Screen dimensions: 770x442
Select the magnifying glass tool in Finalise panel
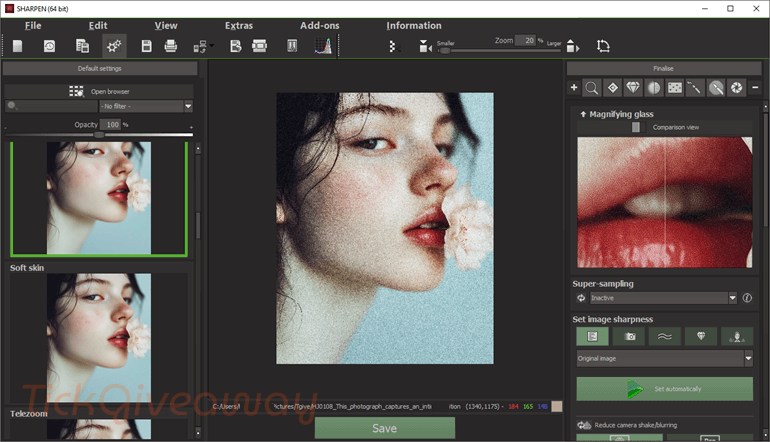[592, 88]
